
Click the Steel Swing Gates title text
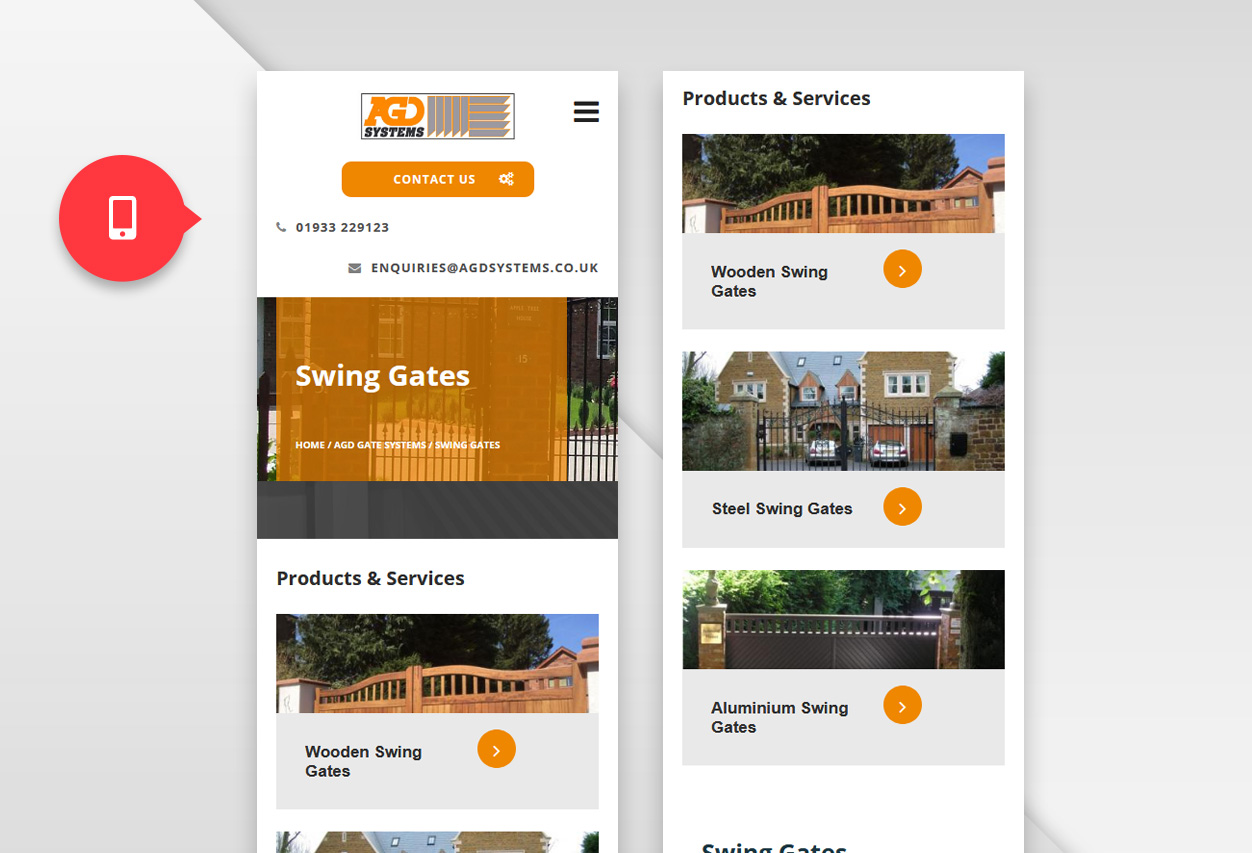(782, 508)
